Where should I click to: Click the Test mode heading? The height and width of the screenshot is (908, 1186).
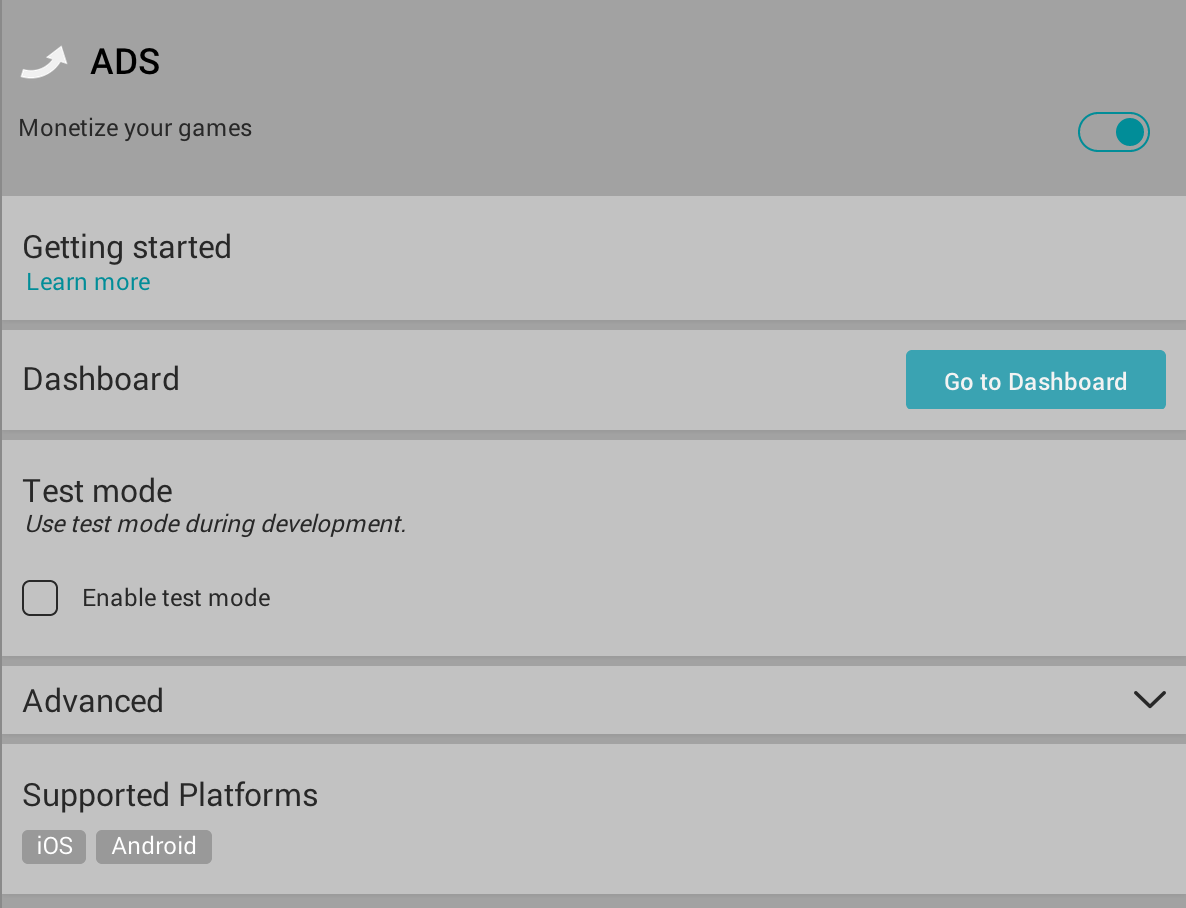click(98, 491)
